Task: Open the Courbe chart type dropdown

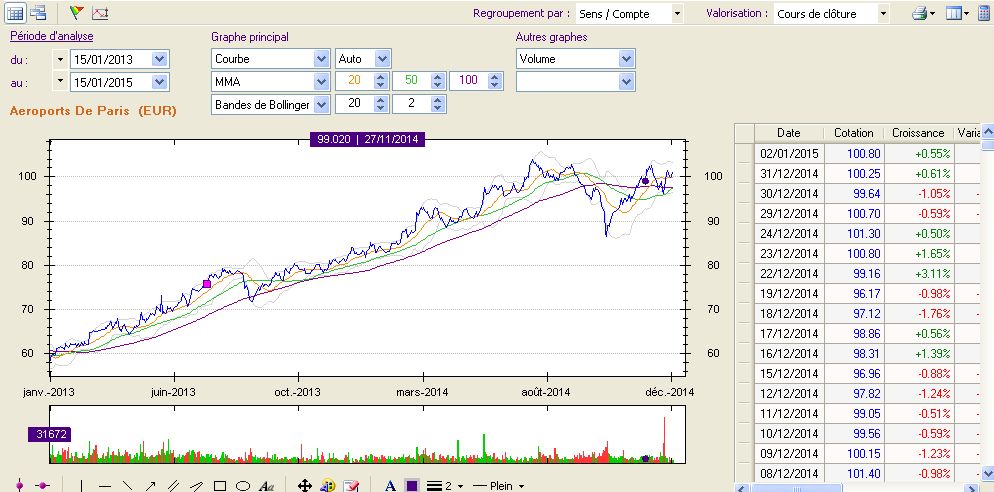Action: coord(321,59)
